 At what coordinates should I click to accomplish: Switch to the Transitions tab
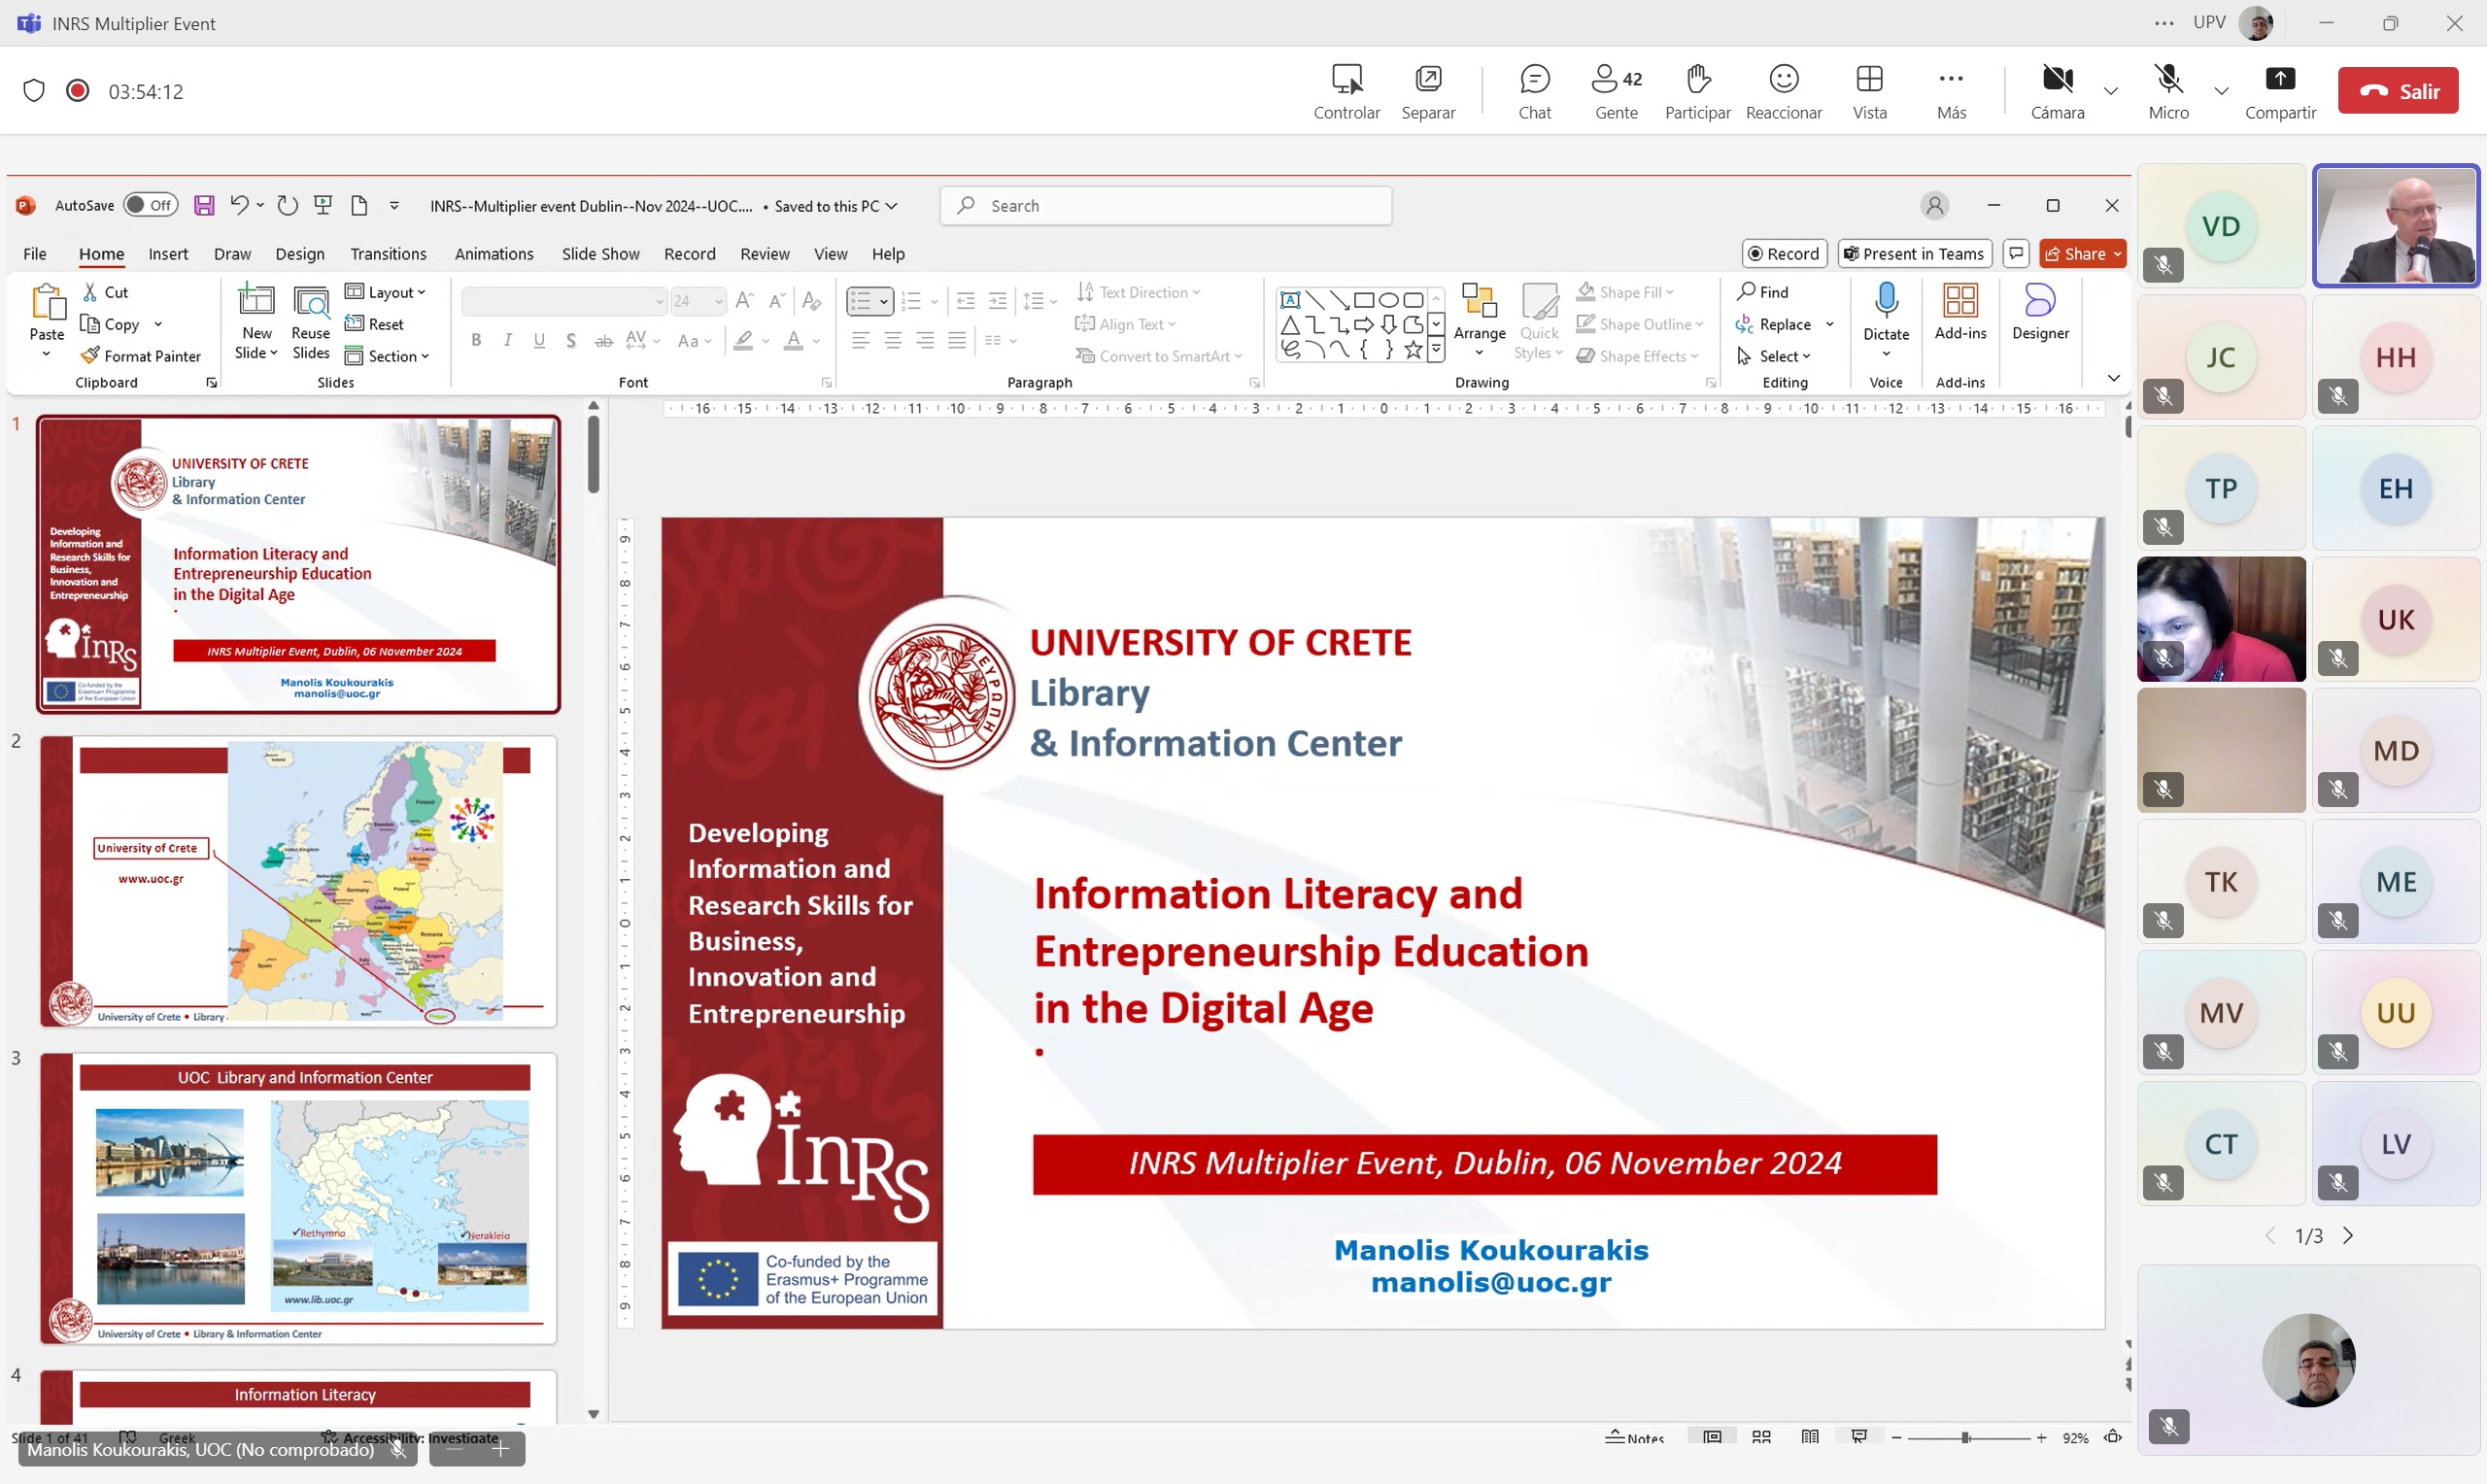pyautogui.click(x=388, y=254)
